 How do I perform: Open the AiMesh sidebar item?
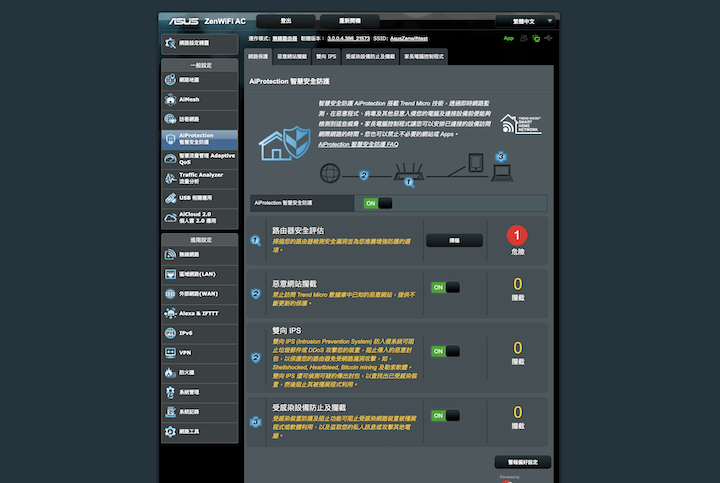(x=199, y=100)
